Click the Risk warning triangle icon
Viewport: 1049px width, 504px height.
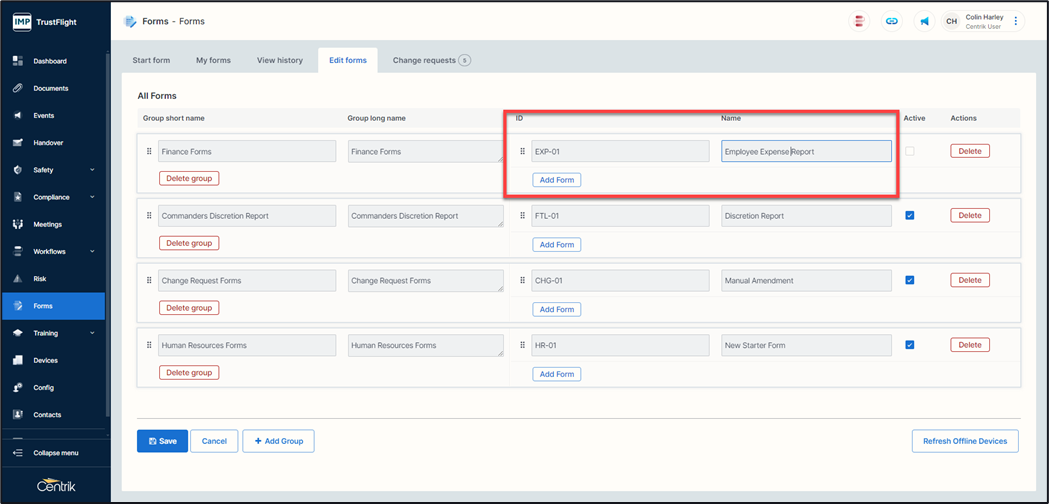[17, 279]
